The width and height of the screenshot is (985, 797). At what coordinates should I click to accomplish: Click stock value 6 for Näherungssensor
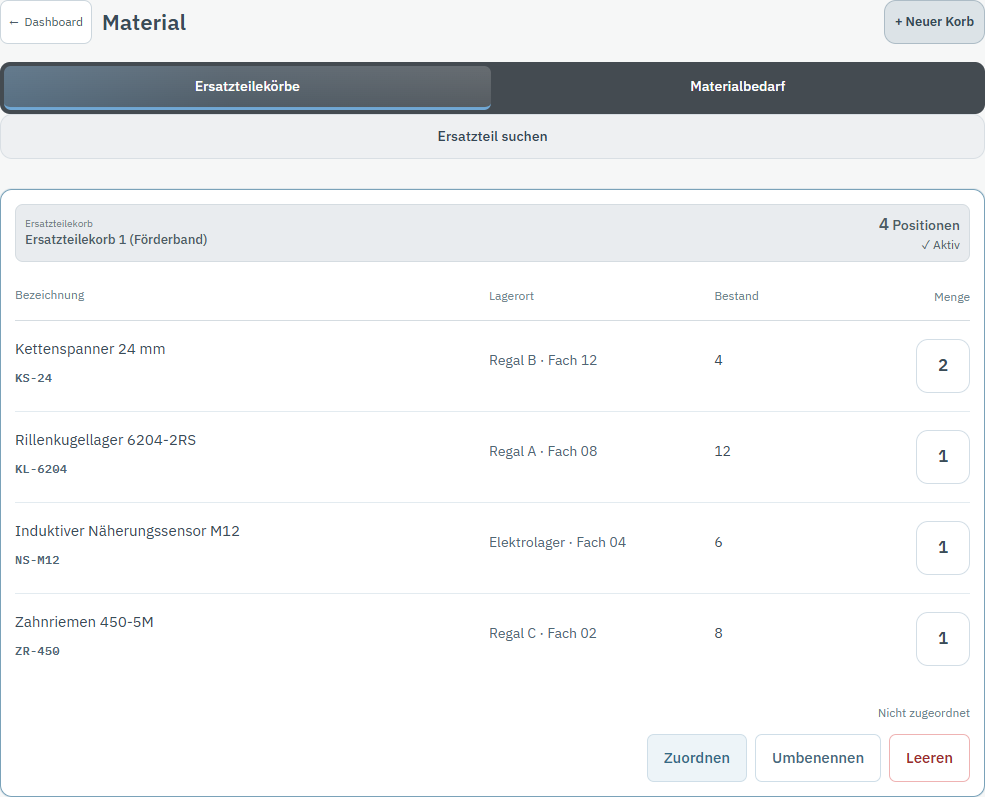click(x=718, y=543)
